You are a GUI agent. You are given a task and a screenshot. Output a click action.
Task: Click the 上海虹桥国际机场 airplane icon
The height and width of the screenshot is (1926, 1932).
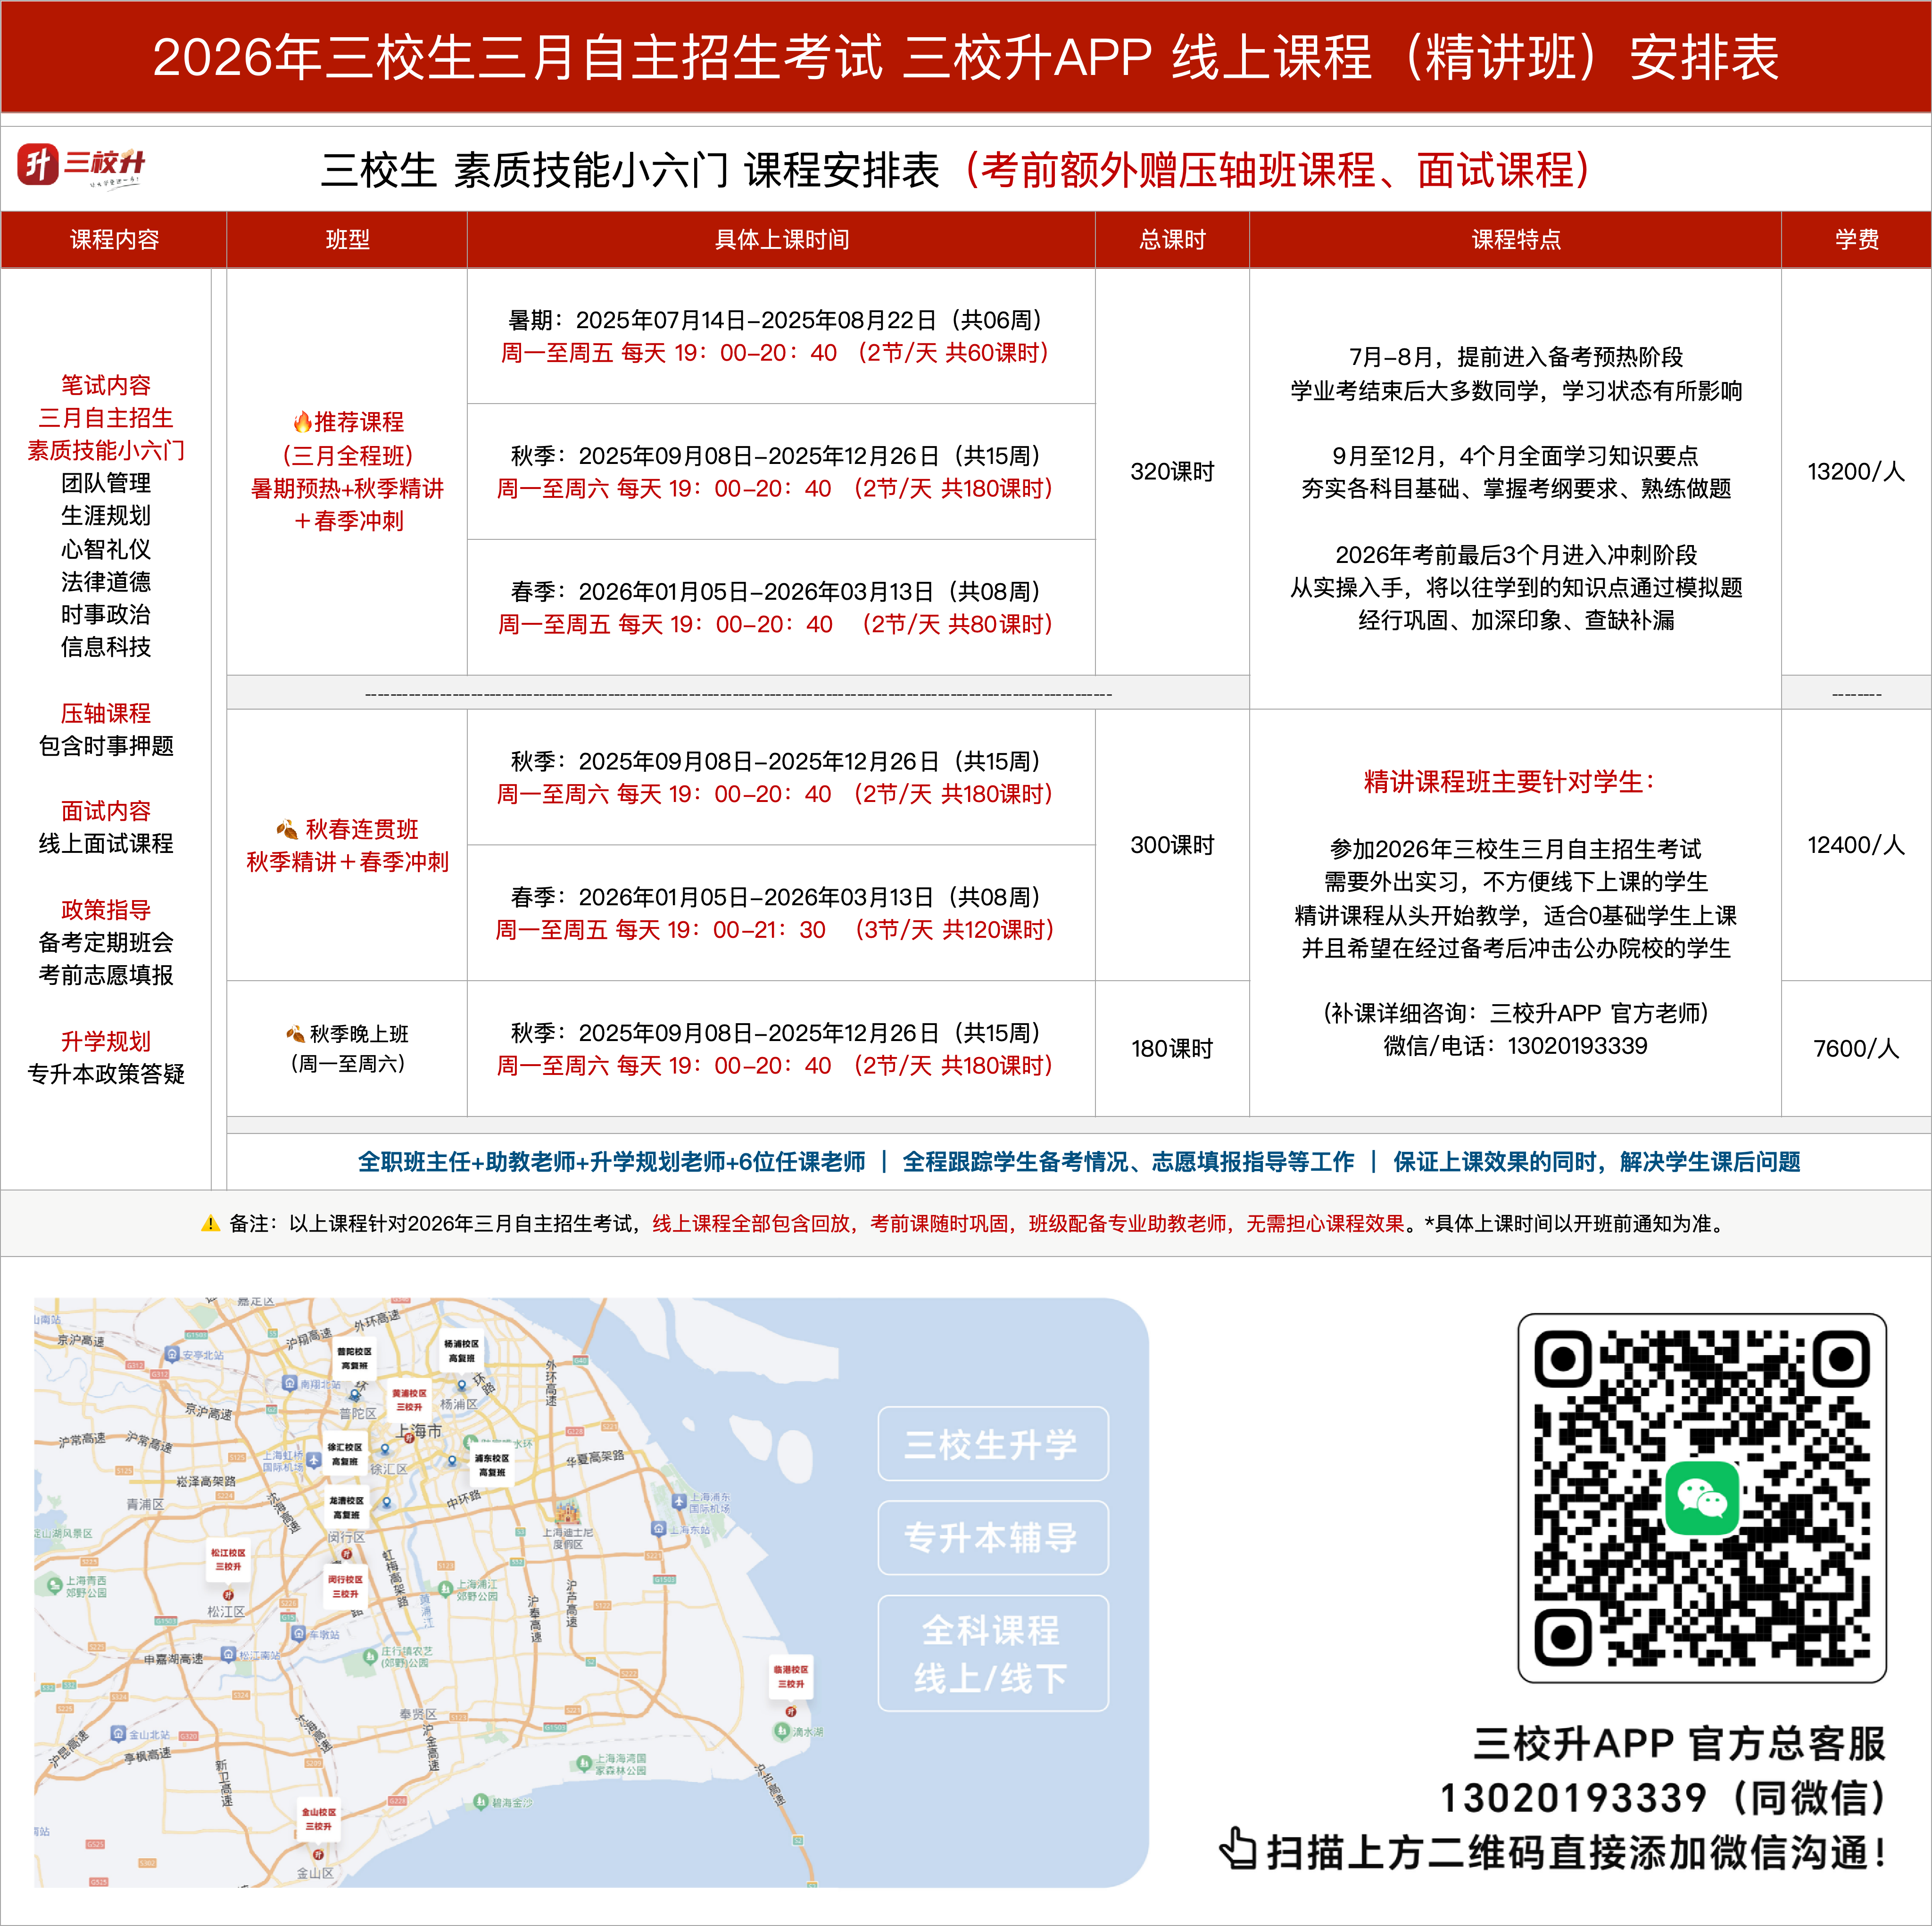click(313, 1460)
